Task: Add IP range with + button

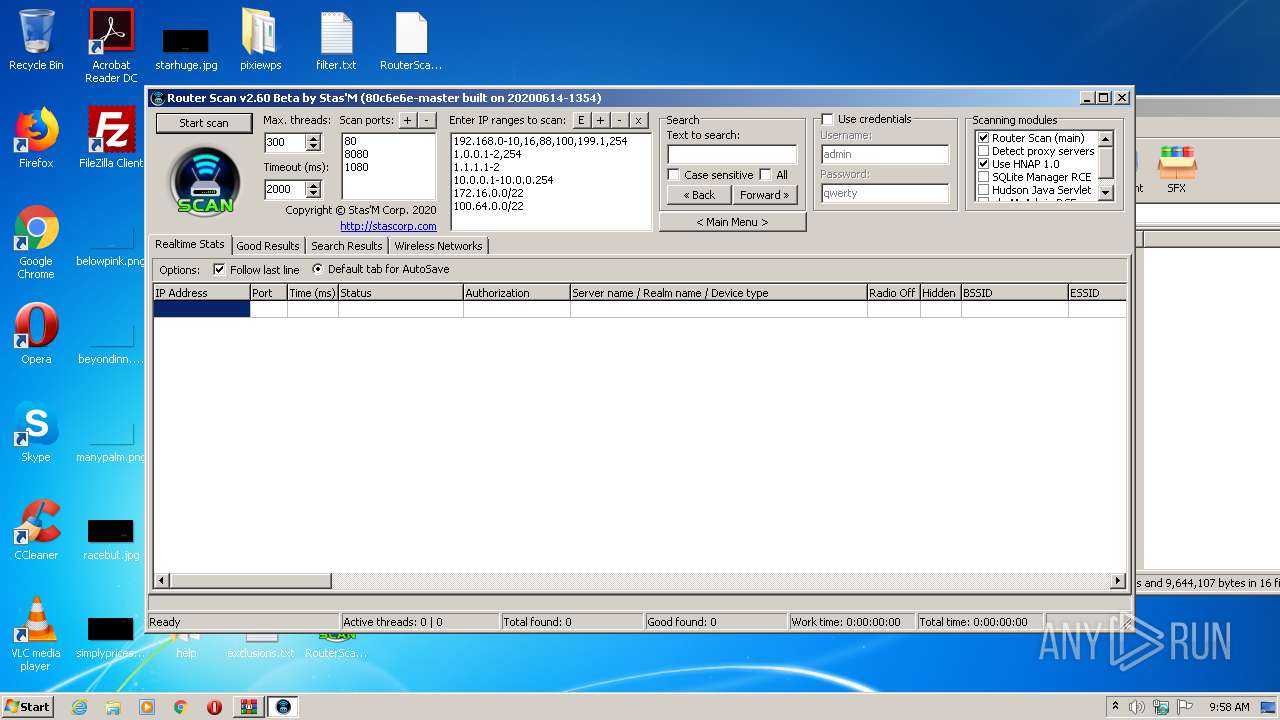Action: tap(600, 120)
